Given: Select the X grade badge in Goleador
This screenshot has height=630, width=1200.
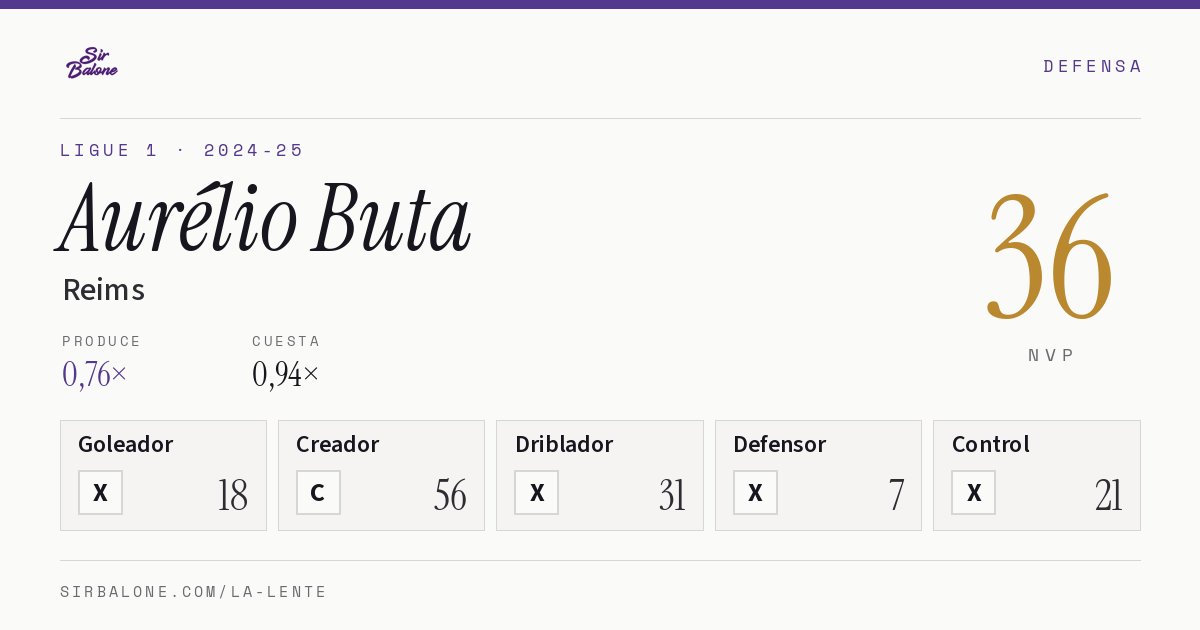Looking at the screenshot, I should pyautogui.click(x=100, y=492).
